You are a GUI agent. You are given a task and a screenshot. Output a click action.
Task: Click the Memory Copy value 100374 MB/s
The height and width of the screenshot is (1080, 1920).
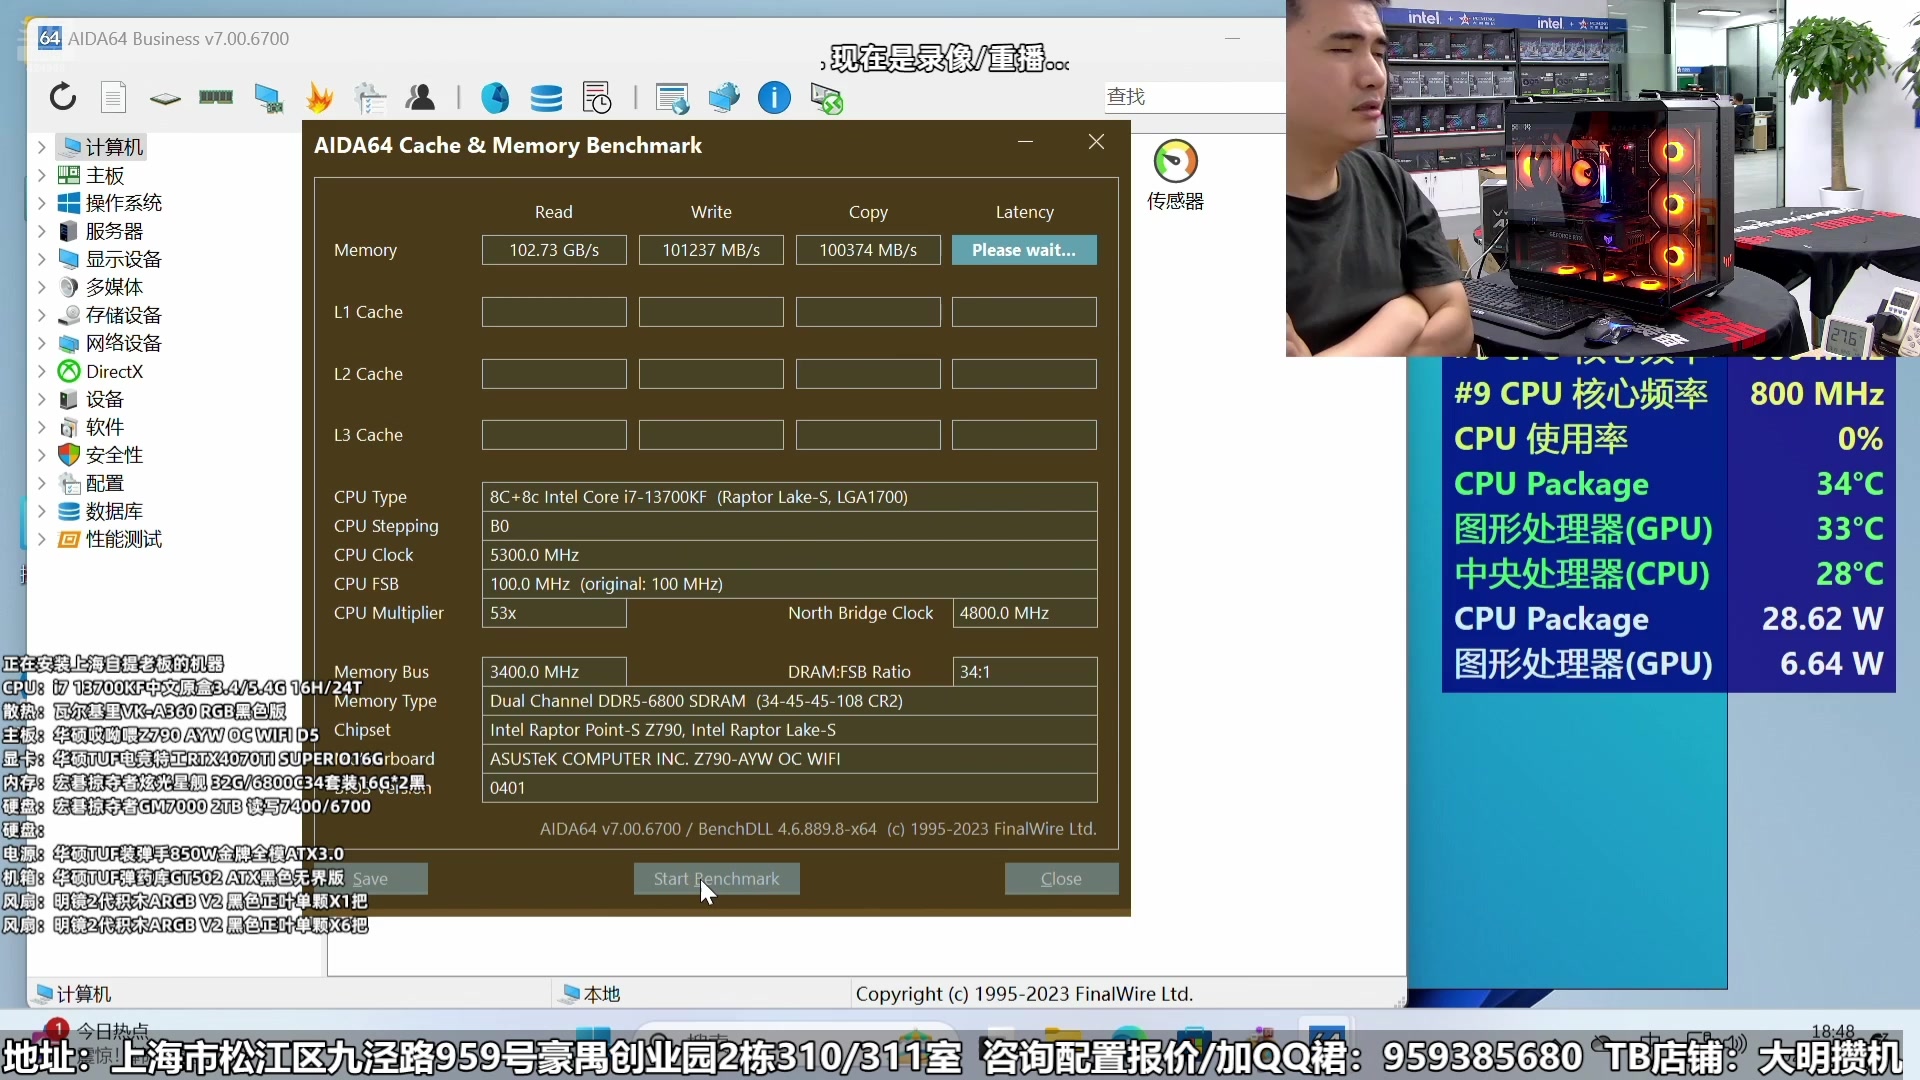click(868, 250)
